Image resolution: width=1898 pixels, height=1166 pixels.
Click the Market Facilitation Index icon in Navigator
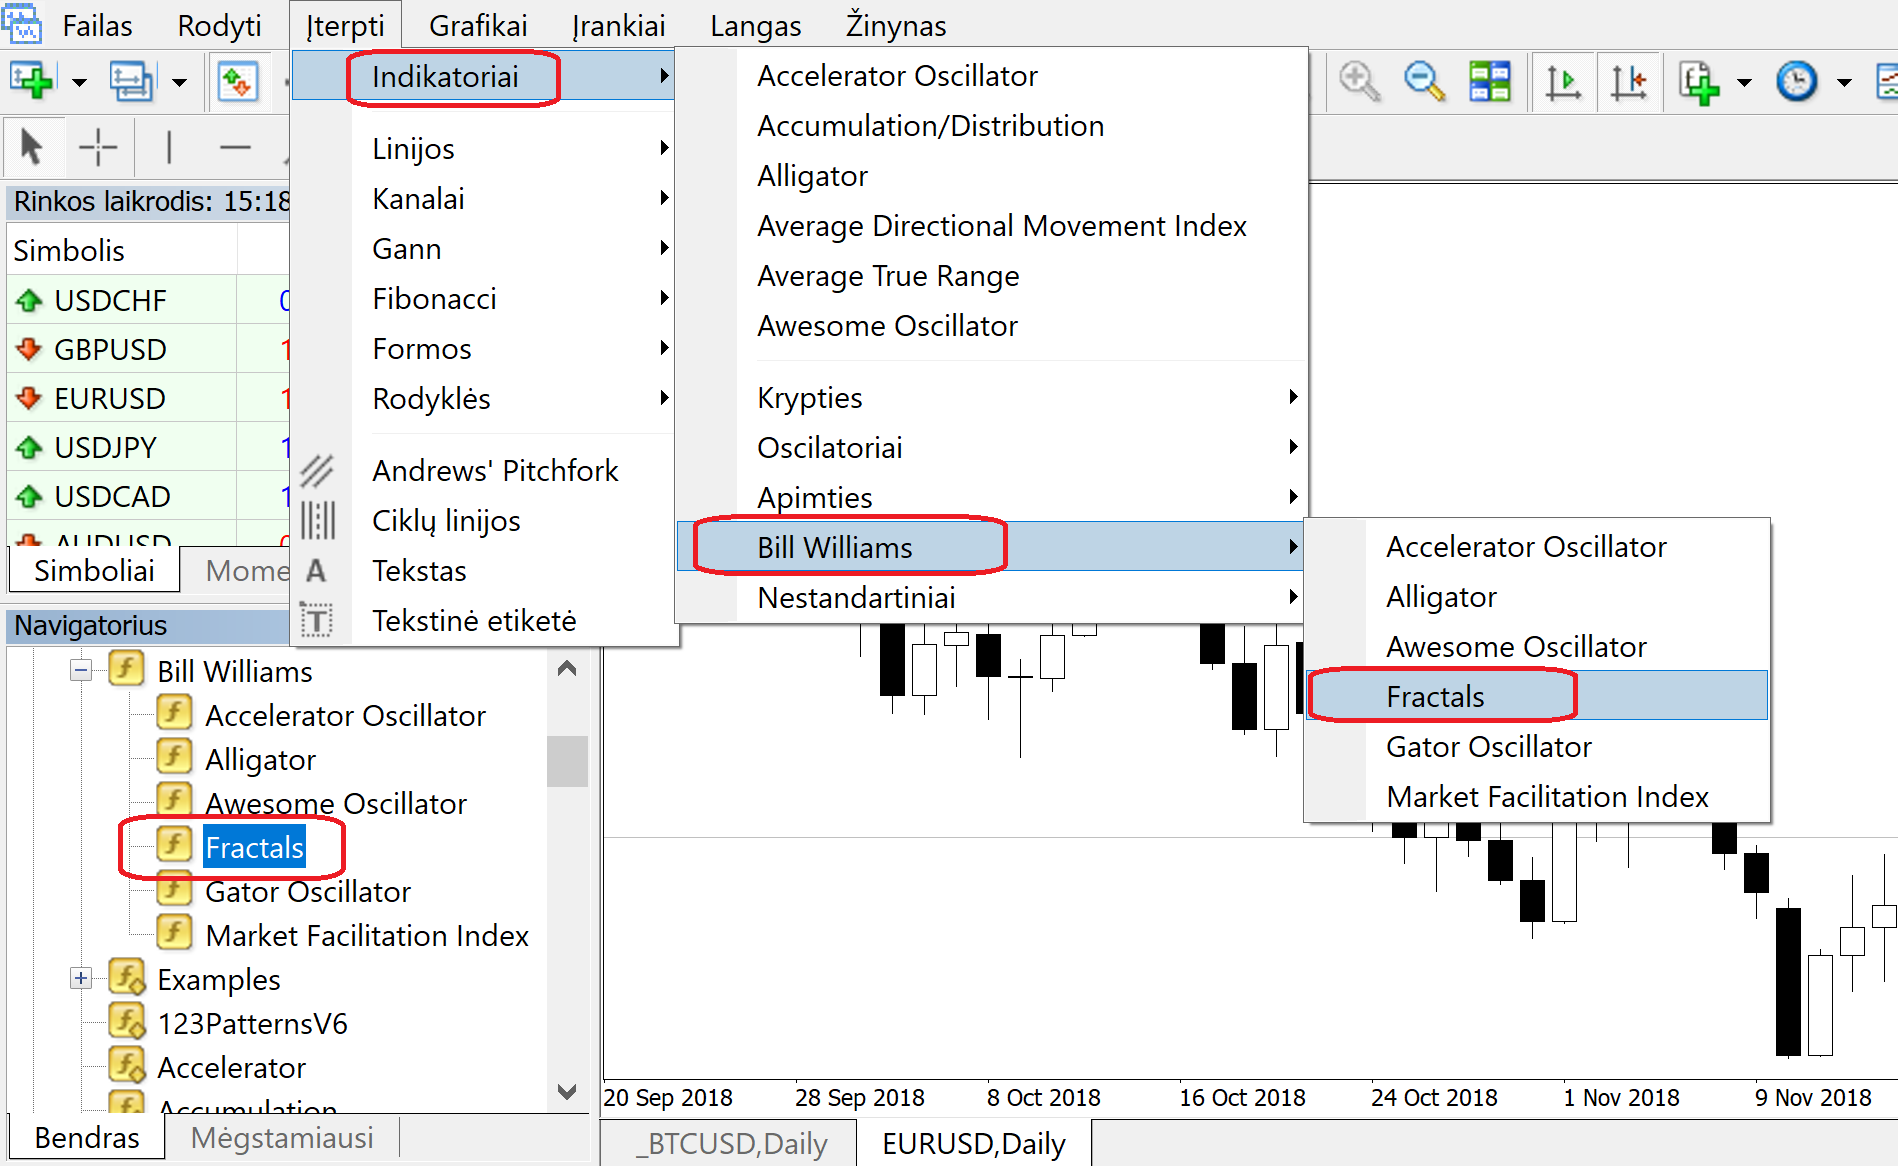tap(174, 933)
